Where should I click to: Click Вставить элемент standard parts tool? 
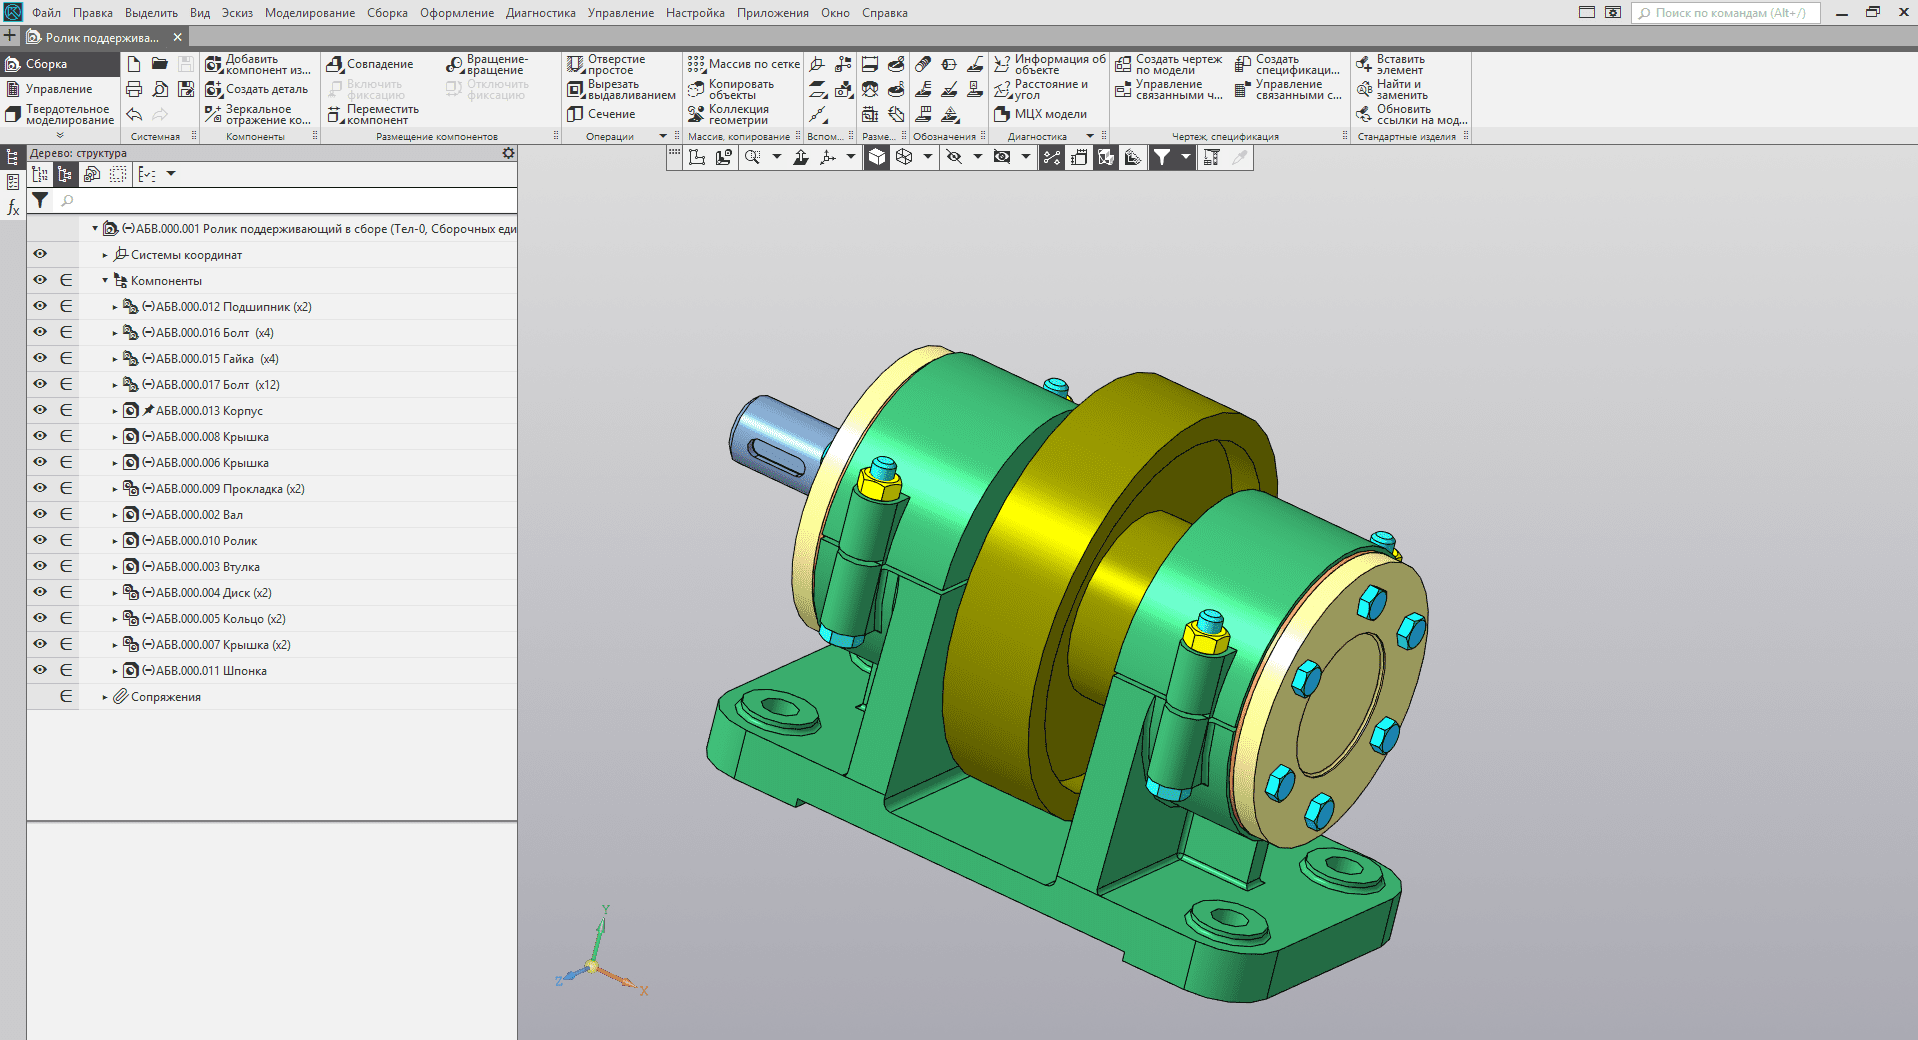(x=1390, y=64)
